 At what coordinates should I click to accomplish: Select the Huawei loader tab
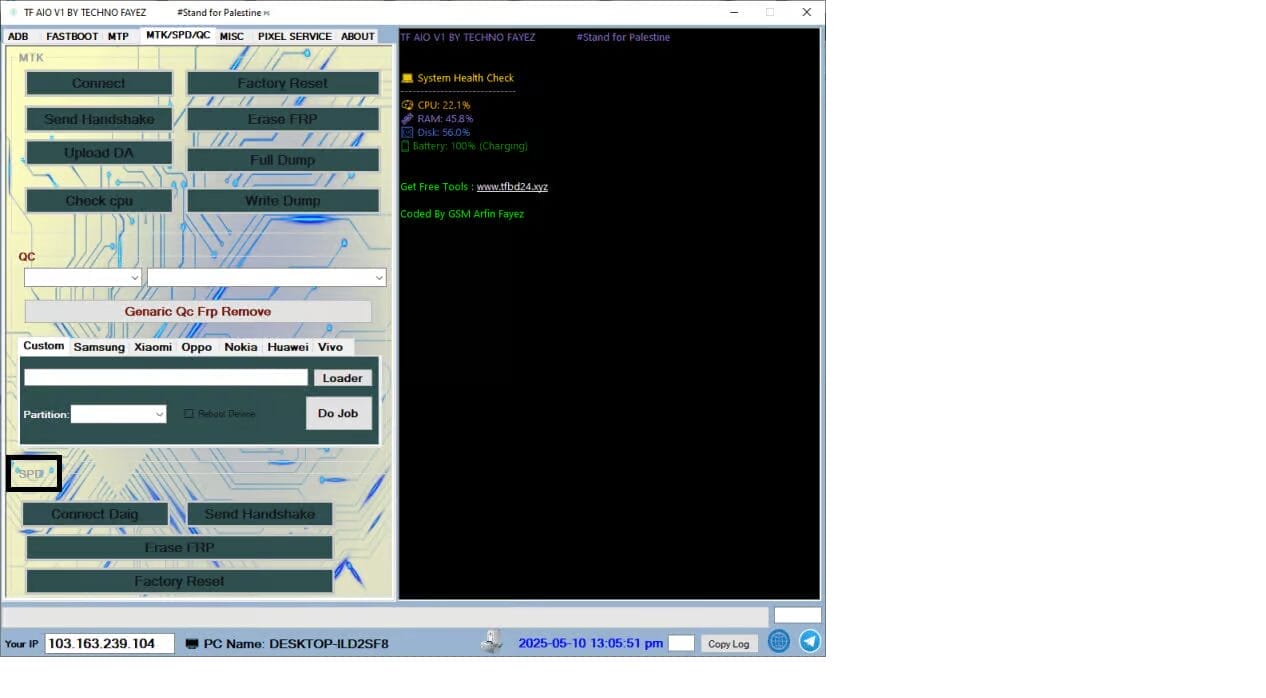pyautogui.click(x=288, y=347)
